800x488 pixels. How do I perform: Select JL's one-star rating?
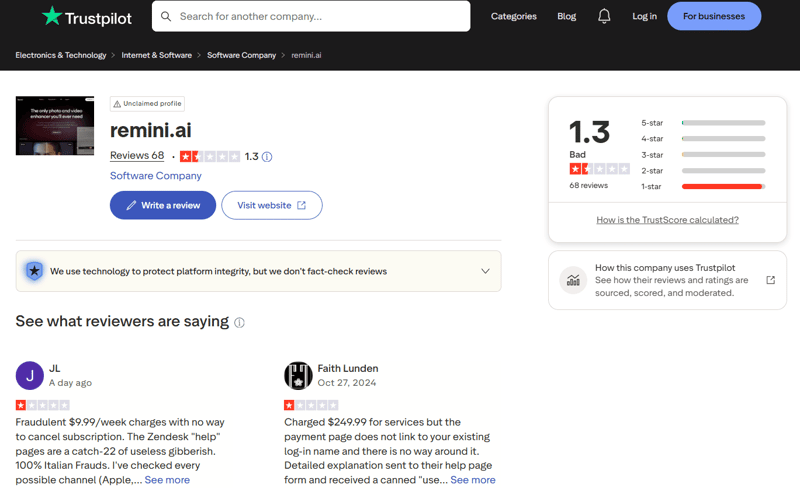(x=42, y=405)
